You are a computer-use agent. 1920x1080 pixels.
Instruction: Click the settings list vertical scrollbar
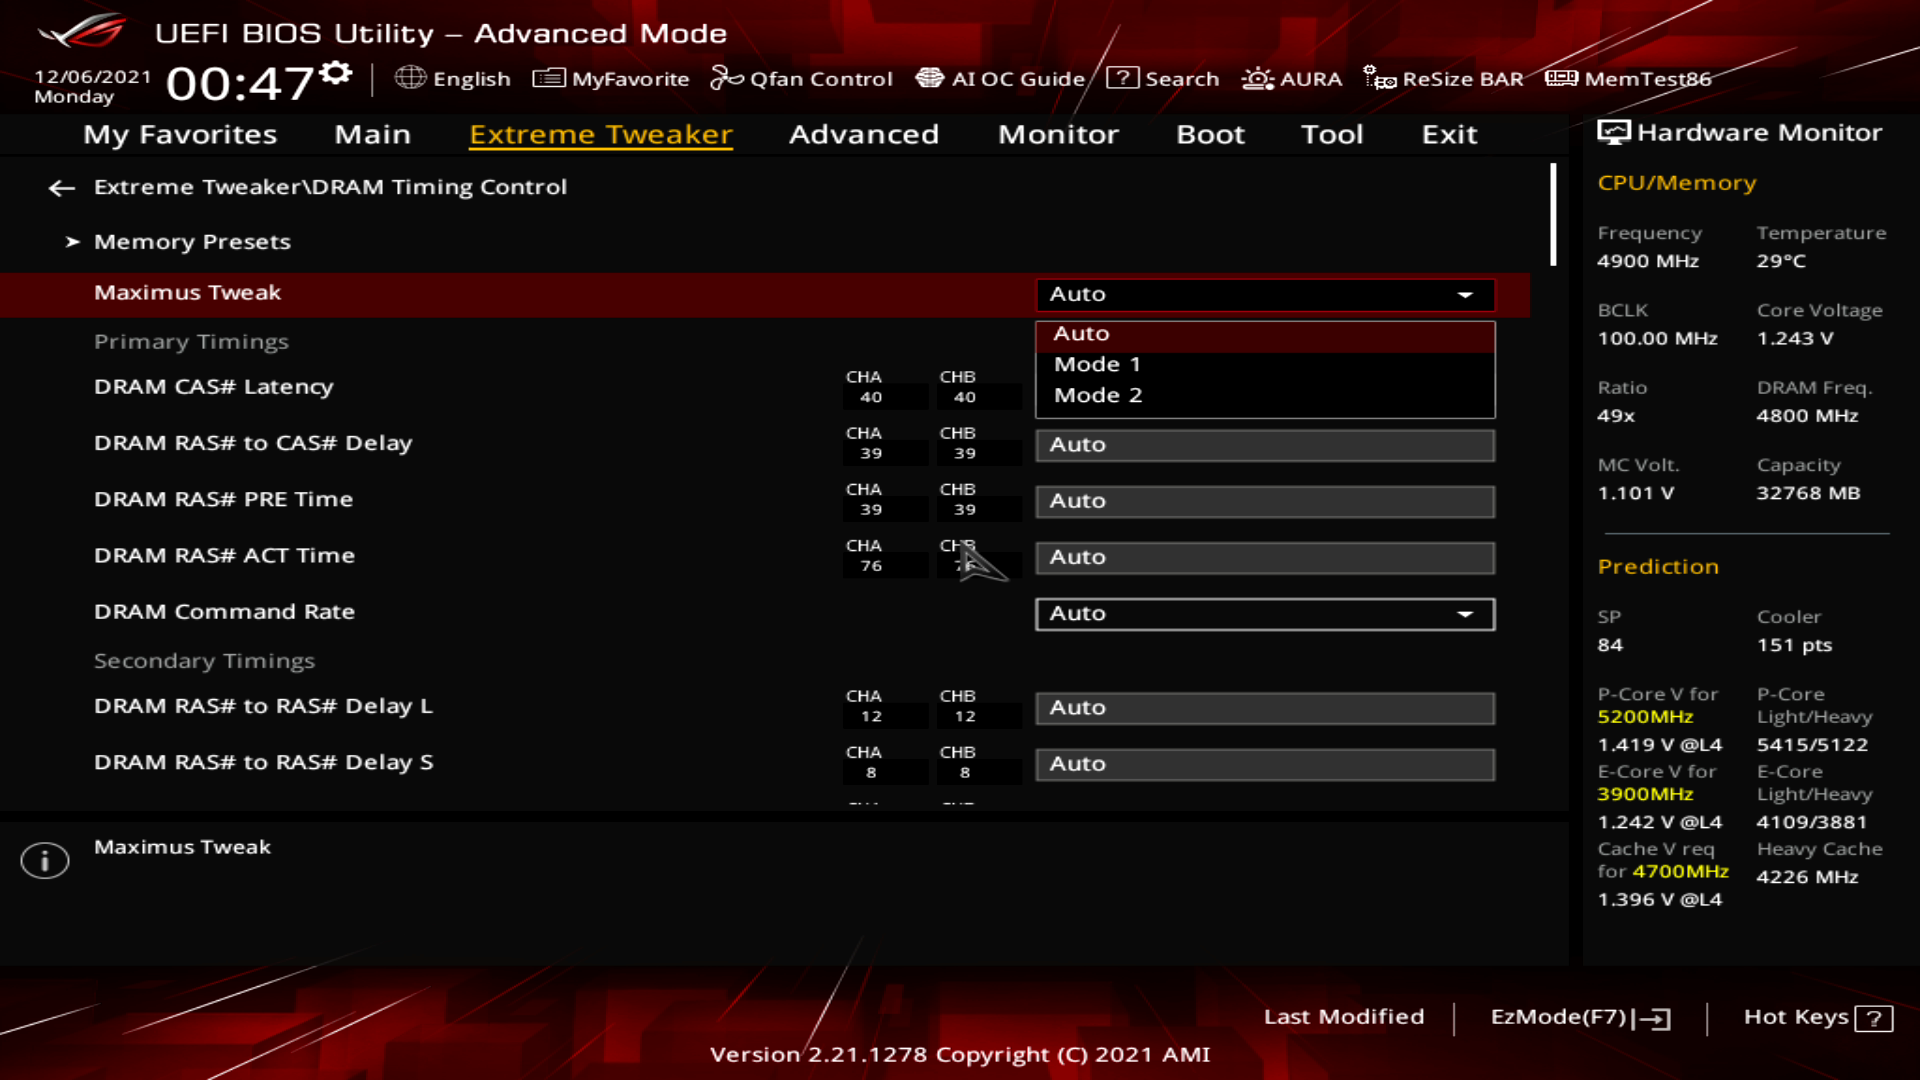tap(1553, 215)
